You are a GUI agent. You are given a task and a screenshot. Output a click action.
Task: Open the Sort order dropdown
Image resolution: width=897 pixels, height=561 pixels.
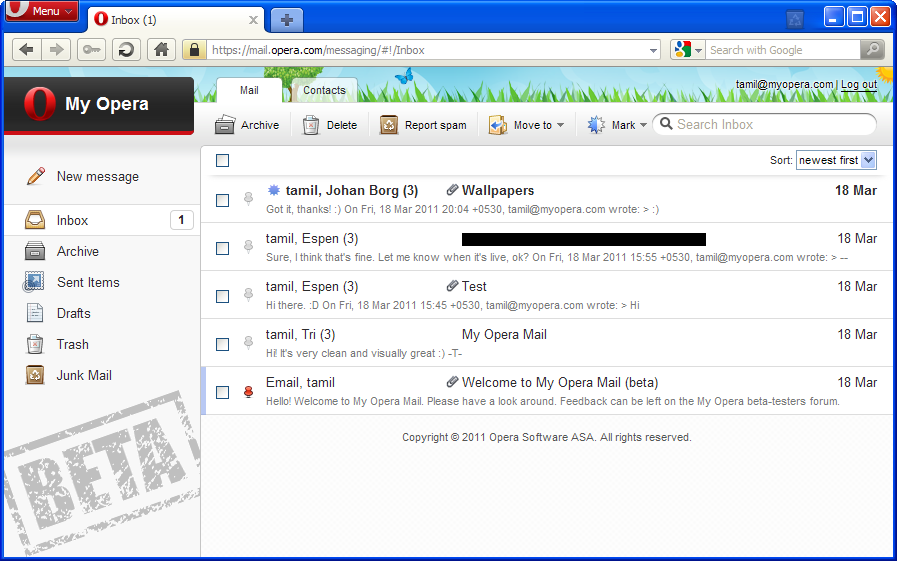[x=836, y=160]
